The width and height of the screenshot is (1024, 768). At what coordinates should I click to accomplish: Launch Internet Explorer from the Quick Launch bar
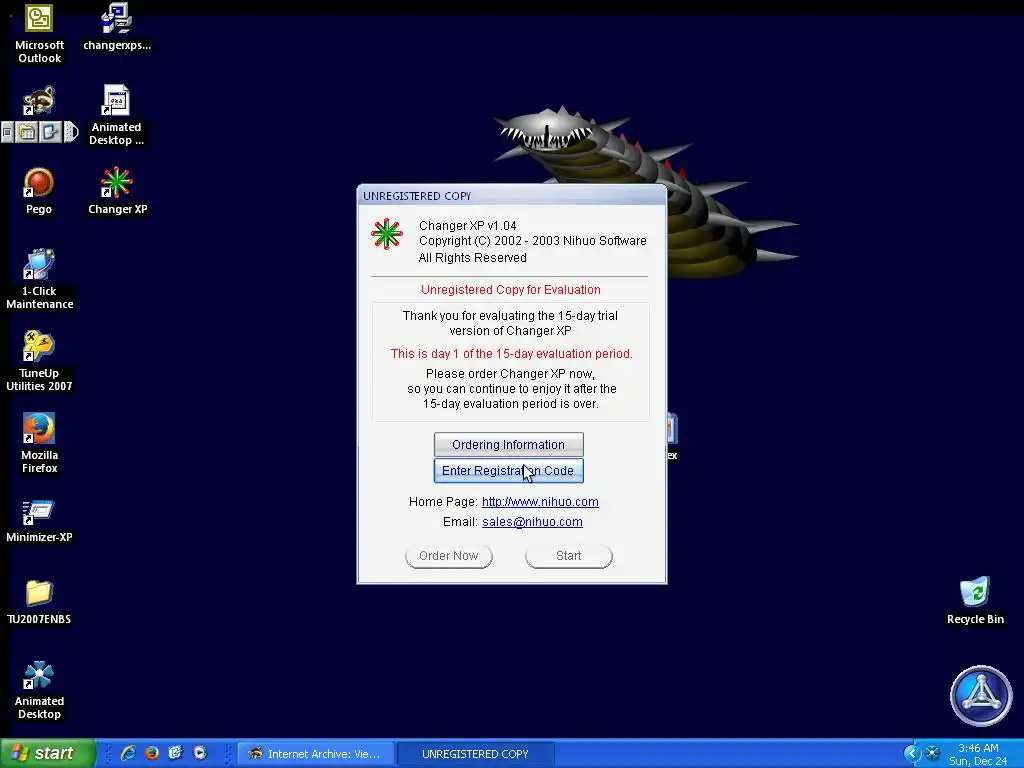128,753
